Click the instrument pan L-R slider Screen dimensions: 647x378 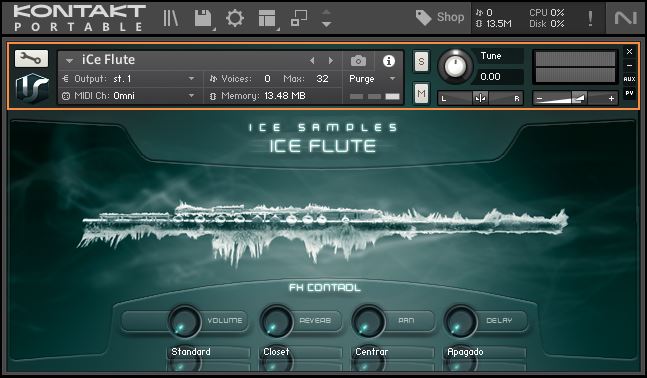pyautogui.click(x=480, y=98)
